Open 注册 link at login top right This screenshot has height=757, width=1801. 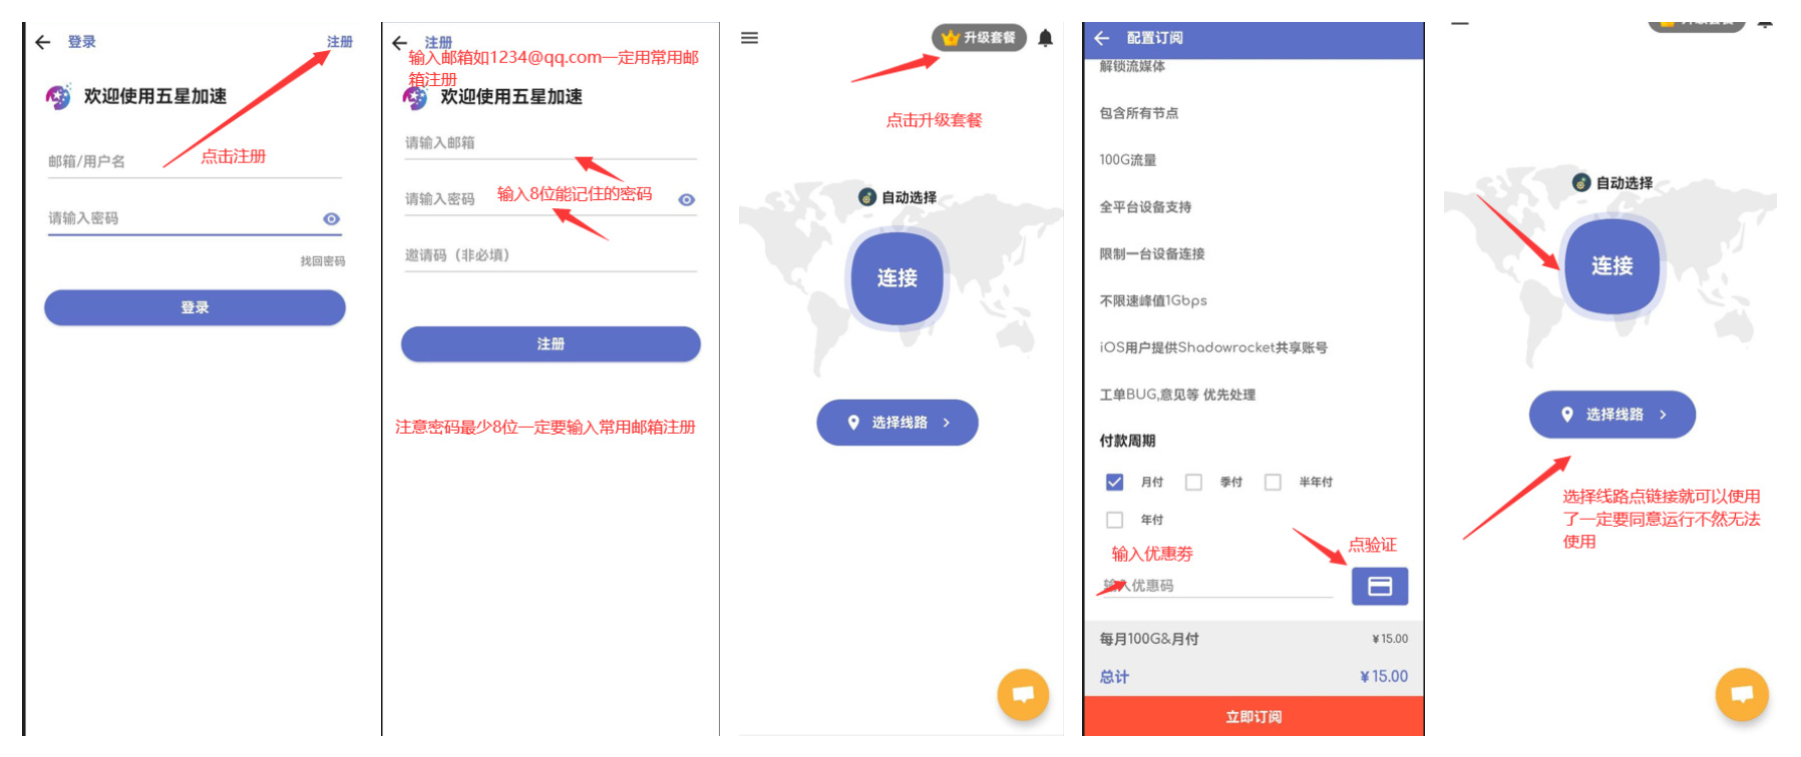tap(340, 42)
